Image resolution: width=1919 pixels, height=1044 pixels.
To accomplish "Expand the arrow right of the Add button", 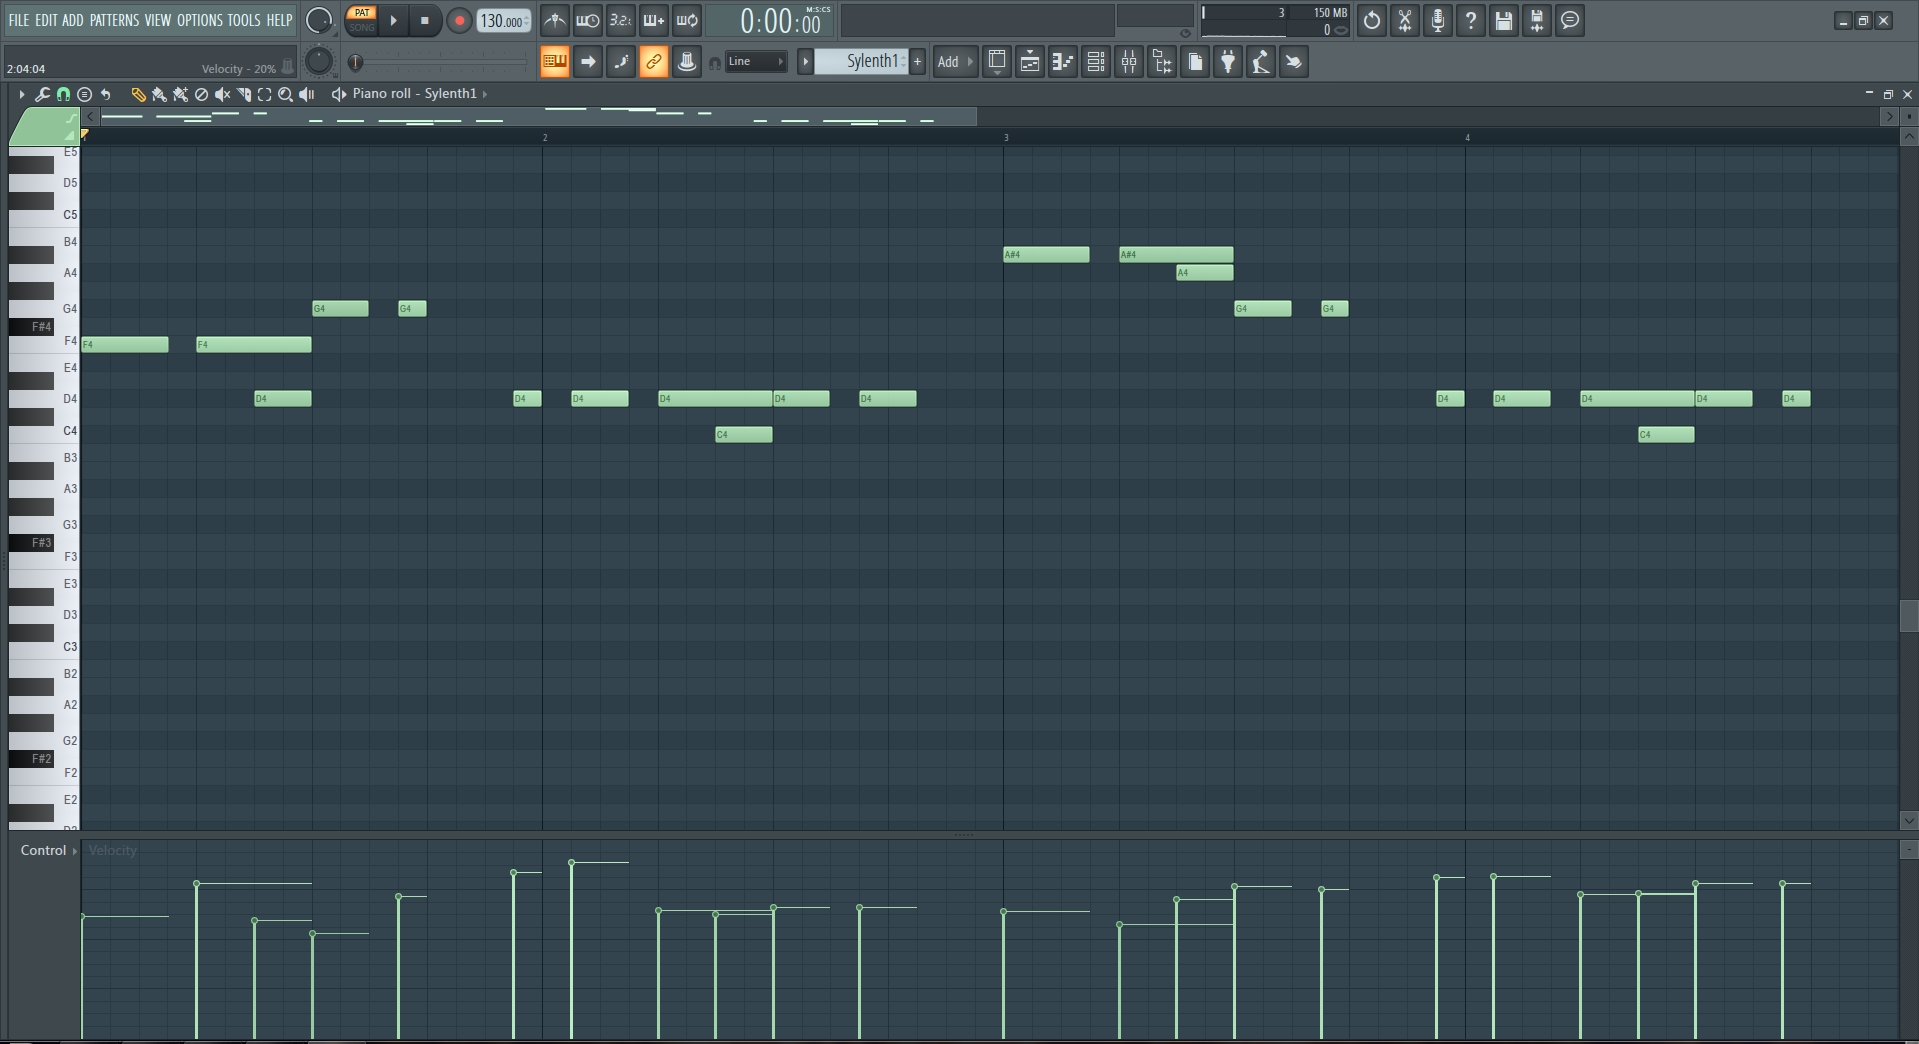I will [970, 62].
